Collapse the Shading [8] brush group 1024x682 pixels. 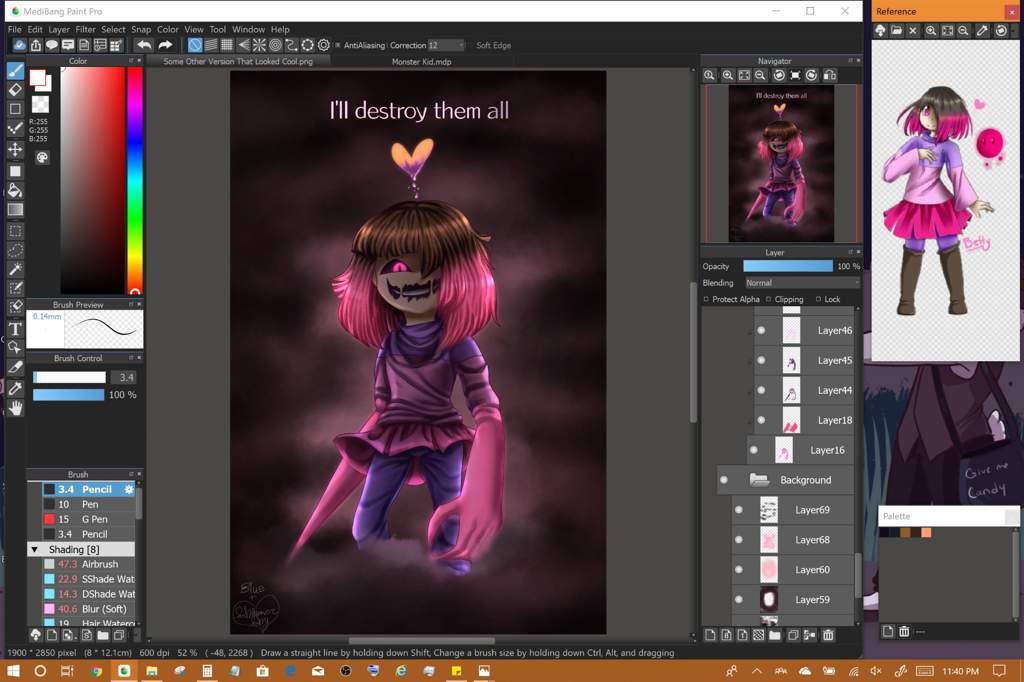[x=35, y=549]
